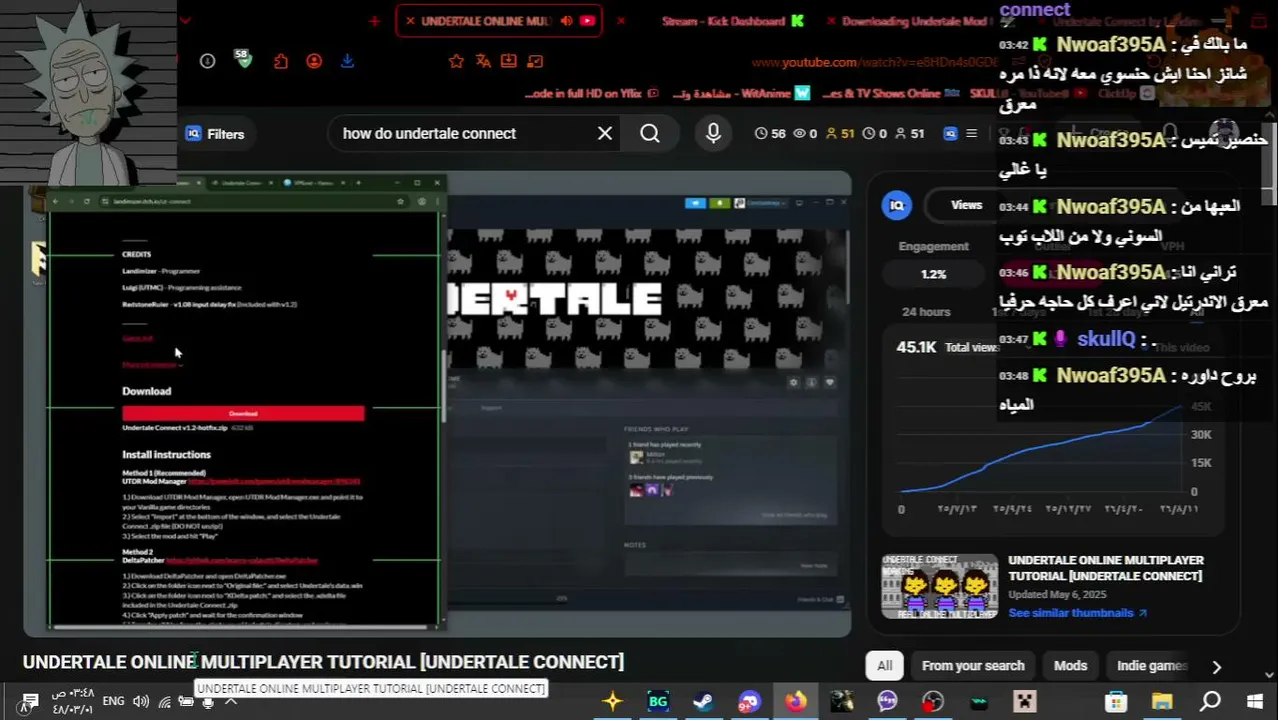Click the 1.2% engagement value
The height and width of the screenshot is (720, 1278).
click(x=933, y=274)
